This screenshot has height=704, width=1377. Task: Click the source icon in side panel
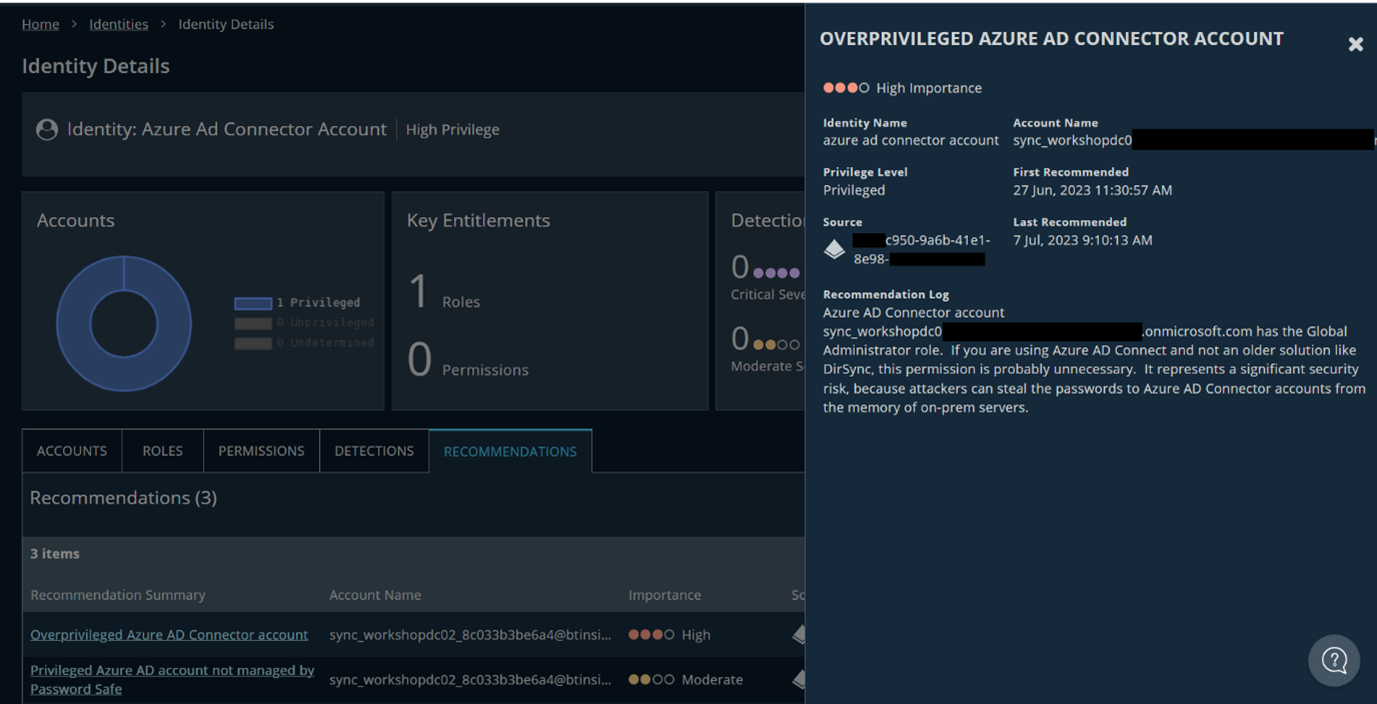coord(834,249)
